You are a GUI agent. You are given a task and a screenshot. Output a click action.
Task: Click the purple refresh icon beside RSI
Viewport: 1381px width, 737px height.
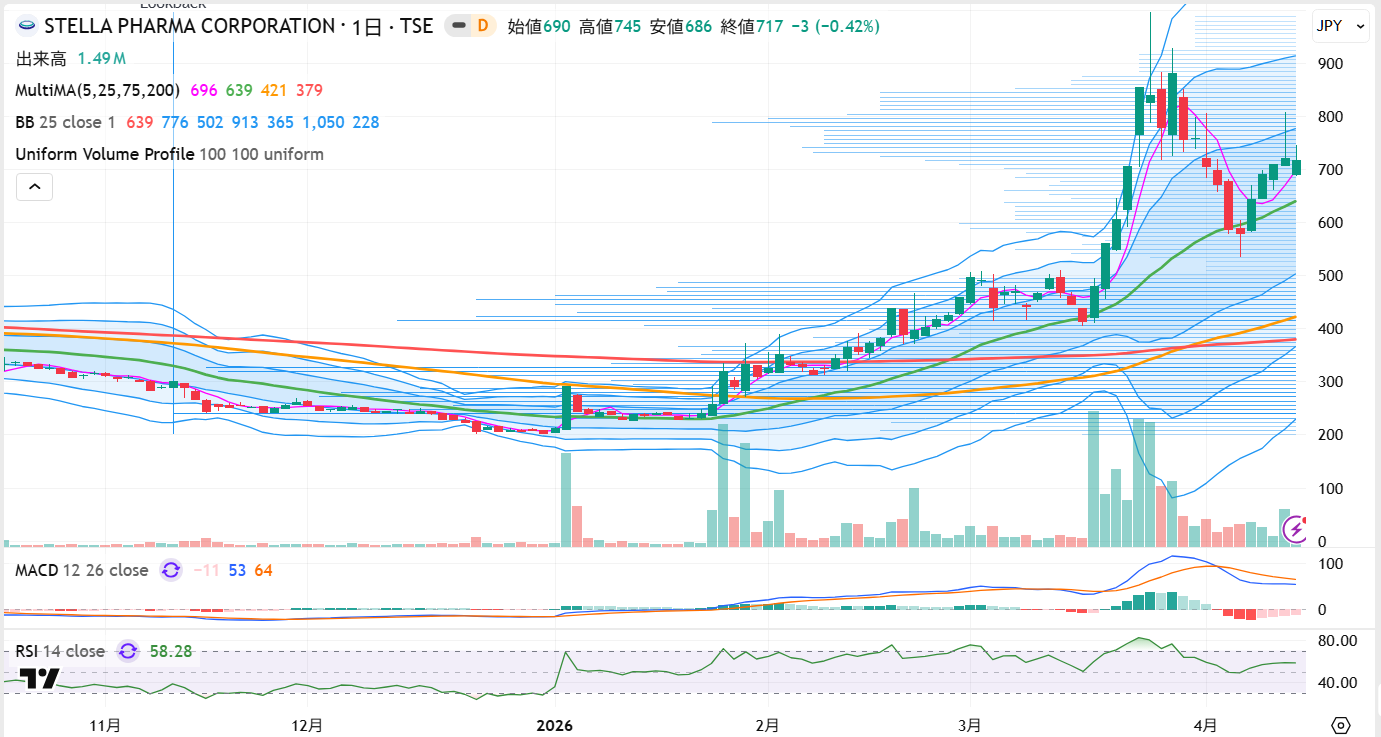pos(128,651)
